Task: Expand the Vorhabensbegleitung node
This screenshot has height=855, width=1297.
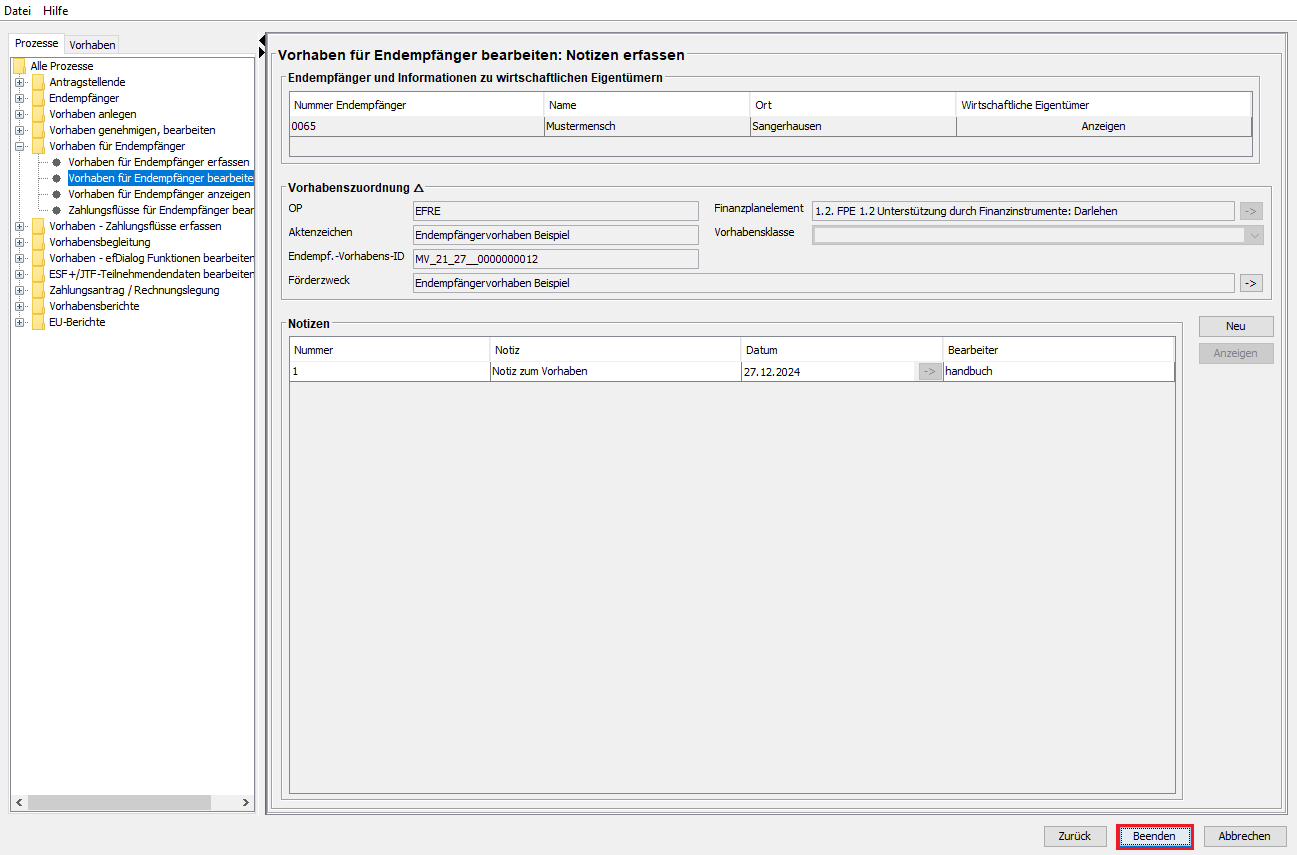Action: point(19,242)
